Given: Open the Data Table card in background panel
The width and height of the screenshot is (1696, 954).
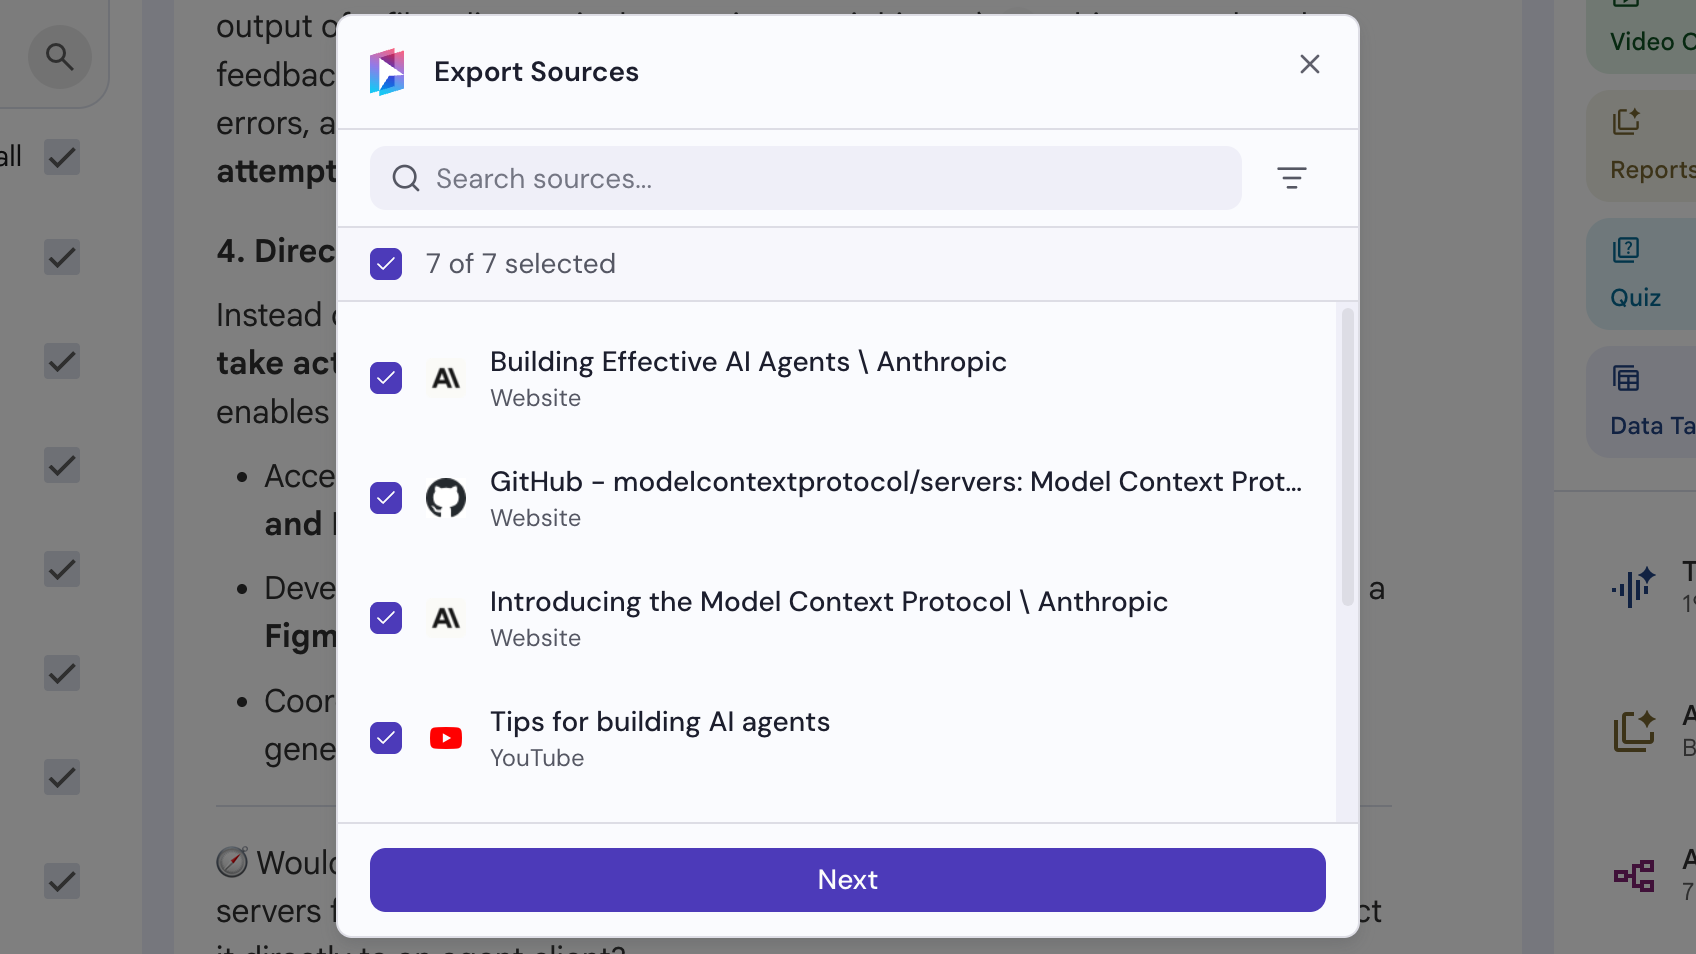Looking at the screenshot, I should (1642, 402).
